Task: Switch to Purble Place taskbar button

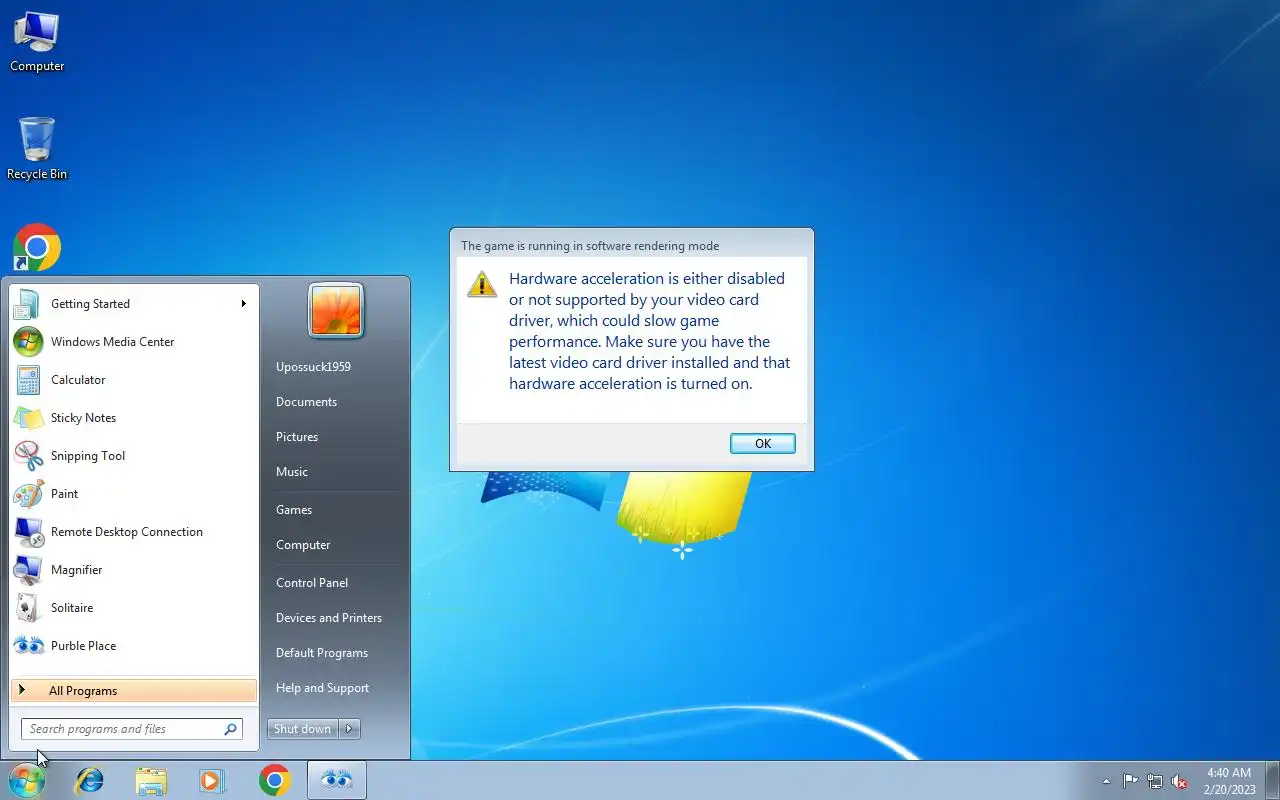Action: click(x=337, y=780)
